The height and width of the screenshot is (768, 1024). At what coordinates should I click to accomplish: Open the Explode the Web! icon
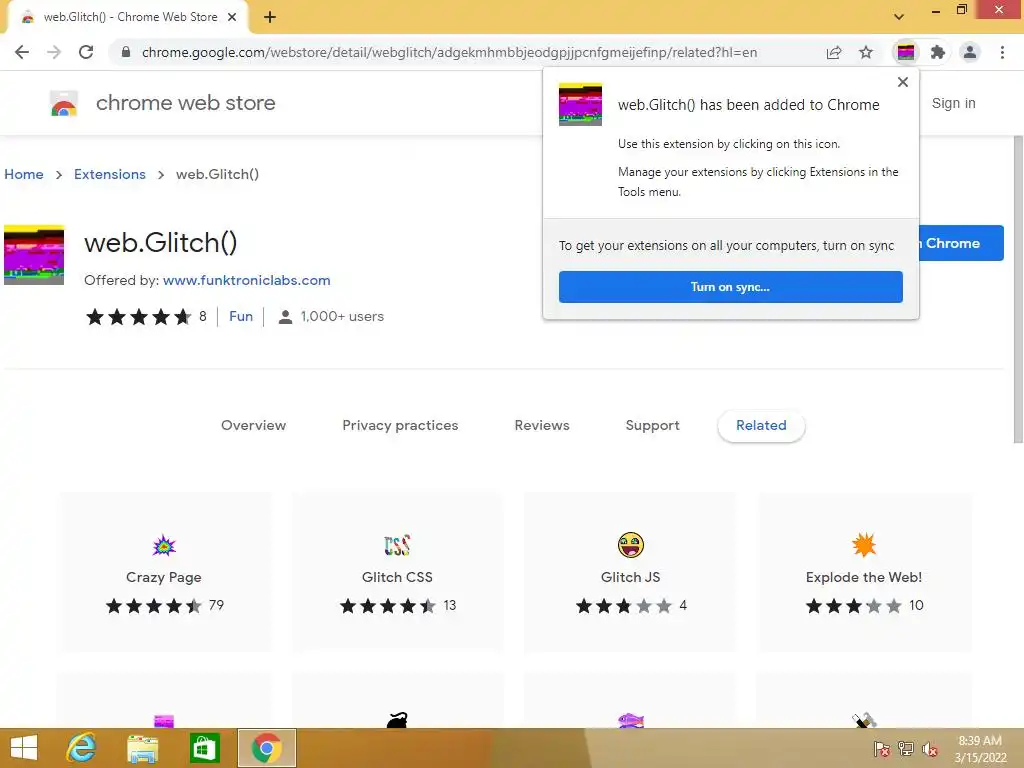[x=864, y=545]
